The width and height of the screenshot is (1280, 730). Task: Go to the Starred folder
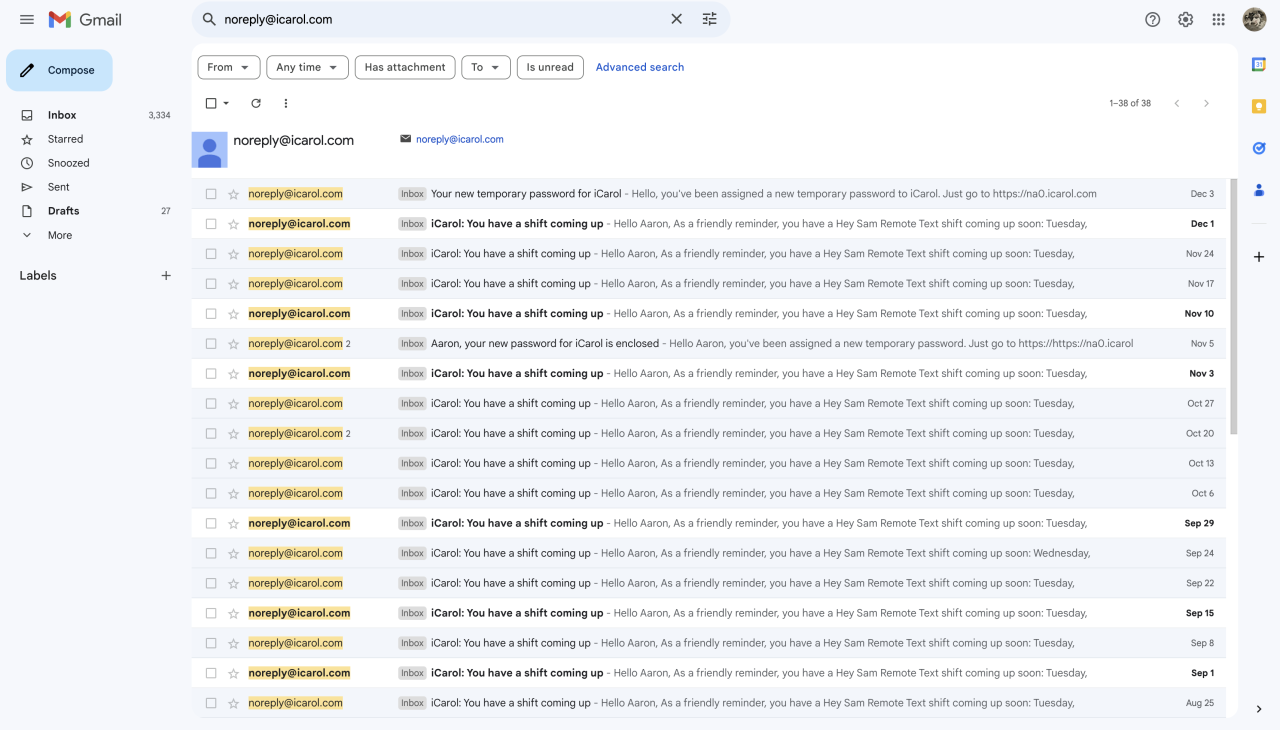pos(65,139)
